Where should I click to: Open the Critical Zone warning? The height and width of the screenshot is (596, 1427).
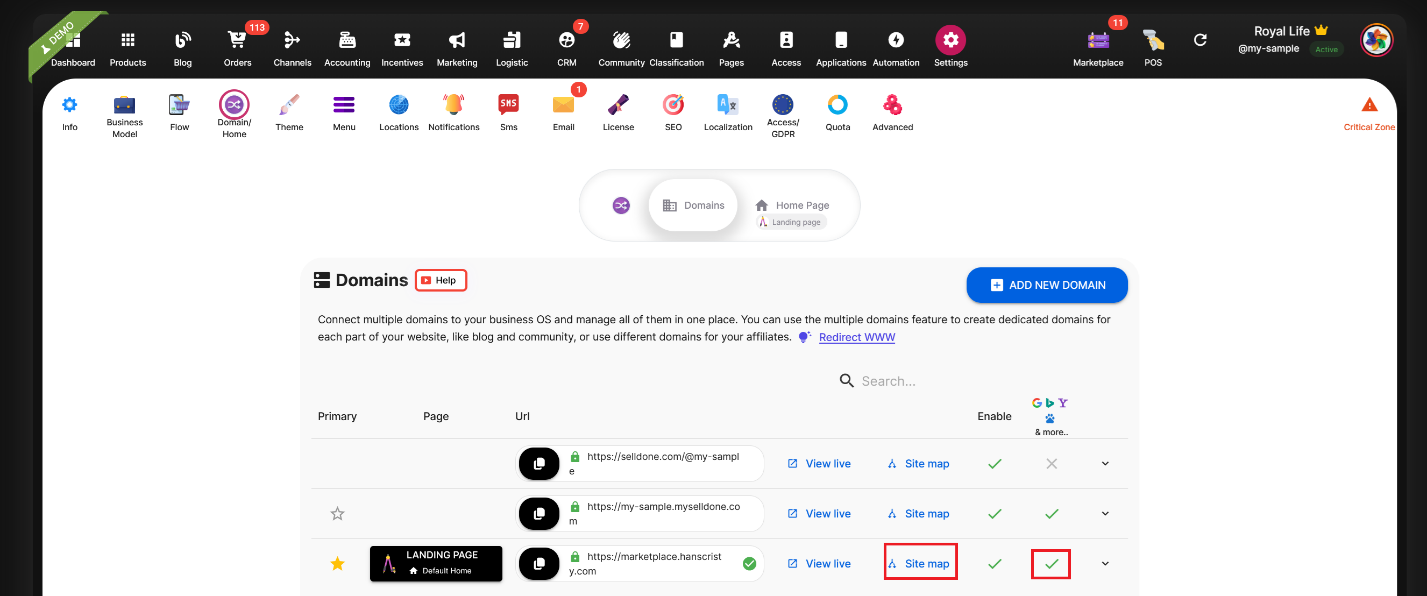[x=1369, y=113]
